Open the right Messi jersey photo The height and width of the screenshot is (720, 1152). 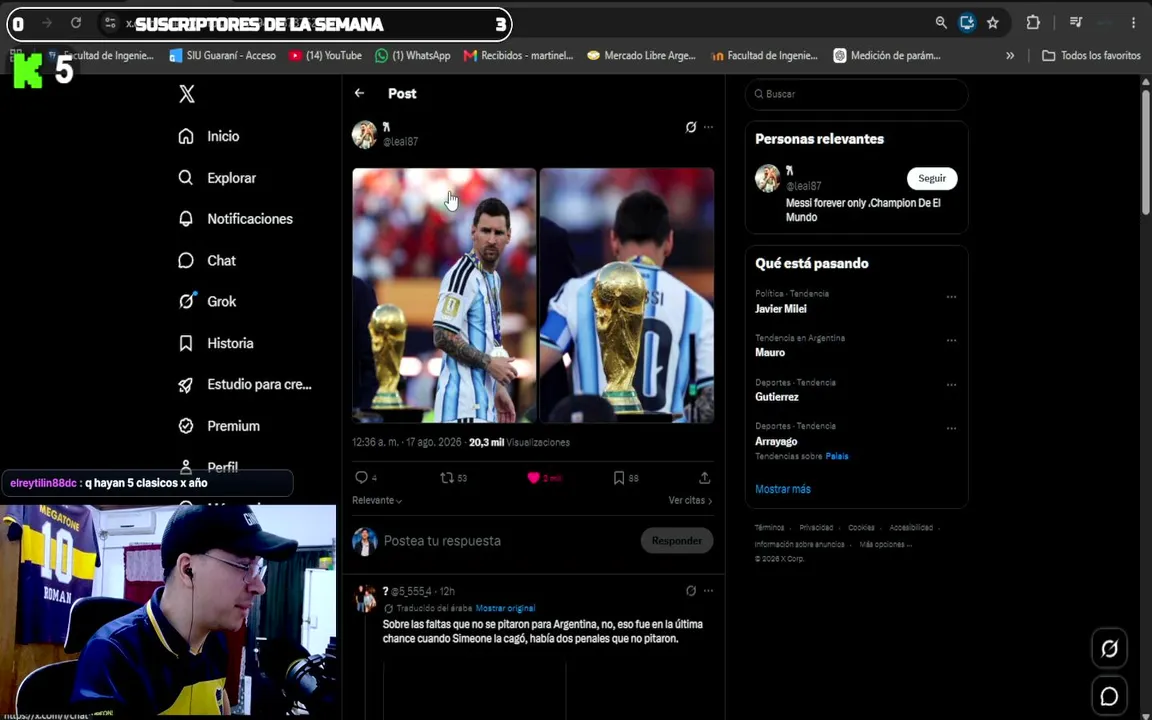[627, 295]
